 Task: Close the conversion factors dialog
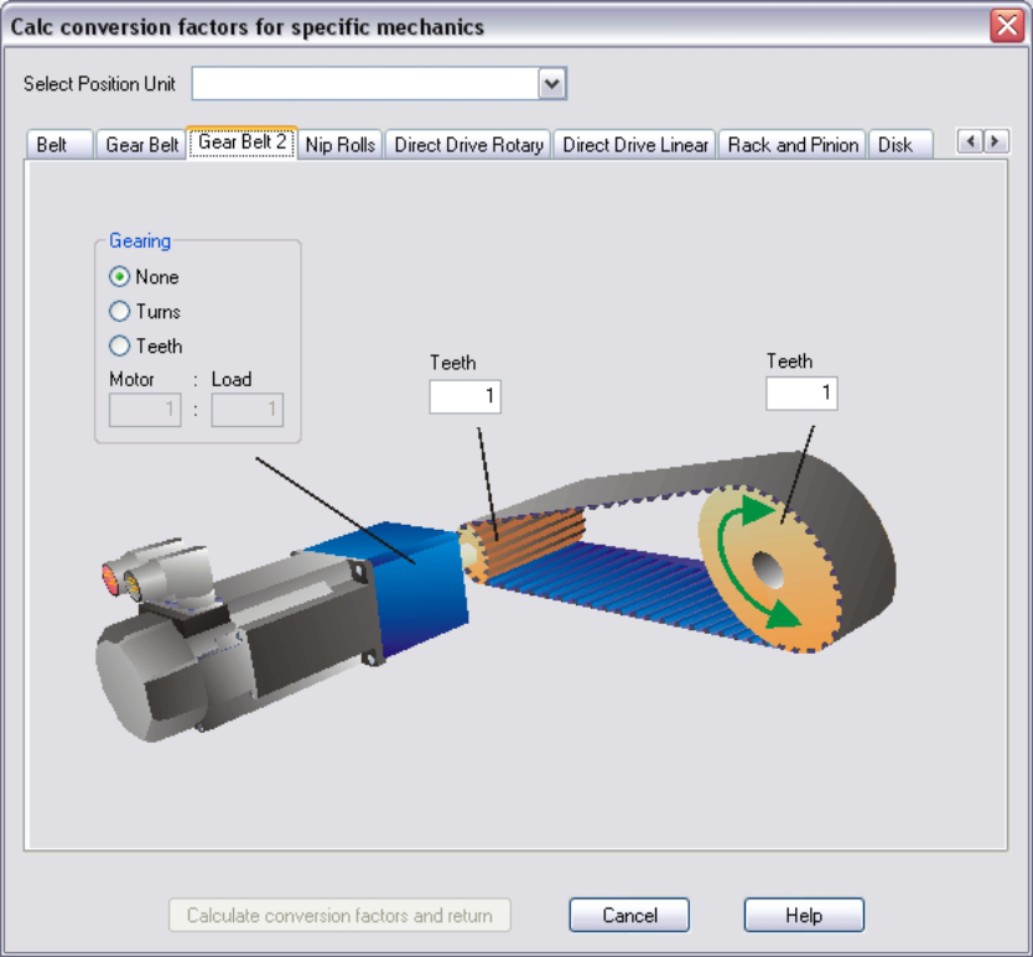tap(1006, 26)
